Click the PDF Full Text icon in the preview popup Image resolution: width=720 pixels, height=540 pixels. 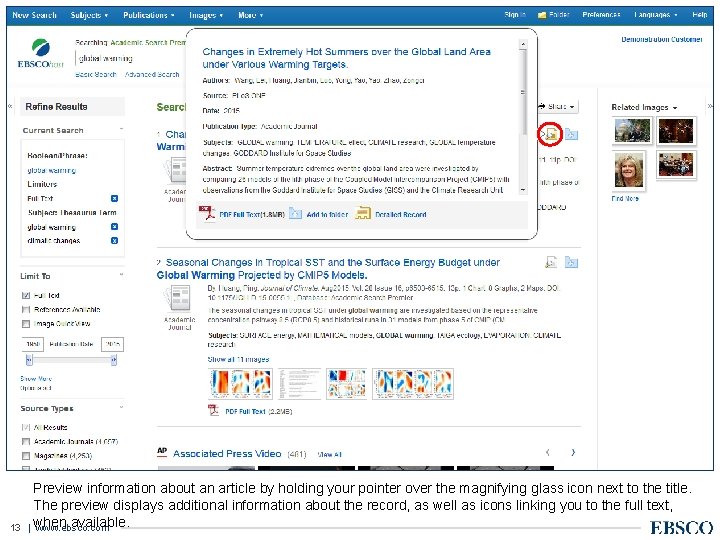[x=207, y=214]
